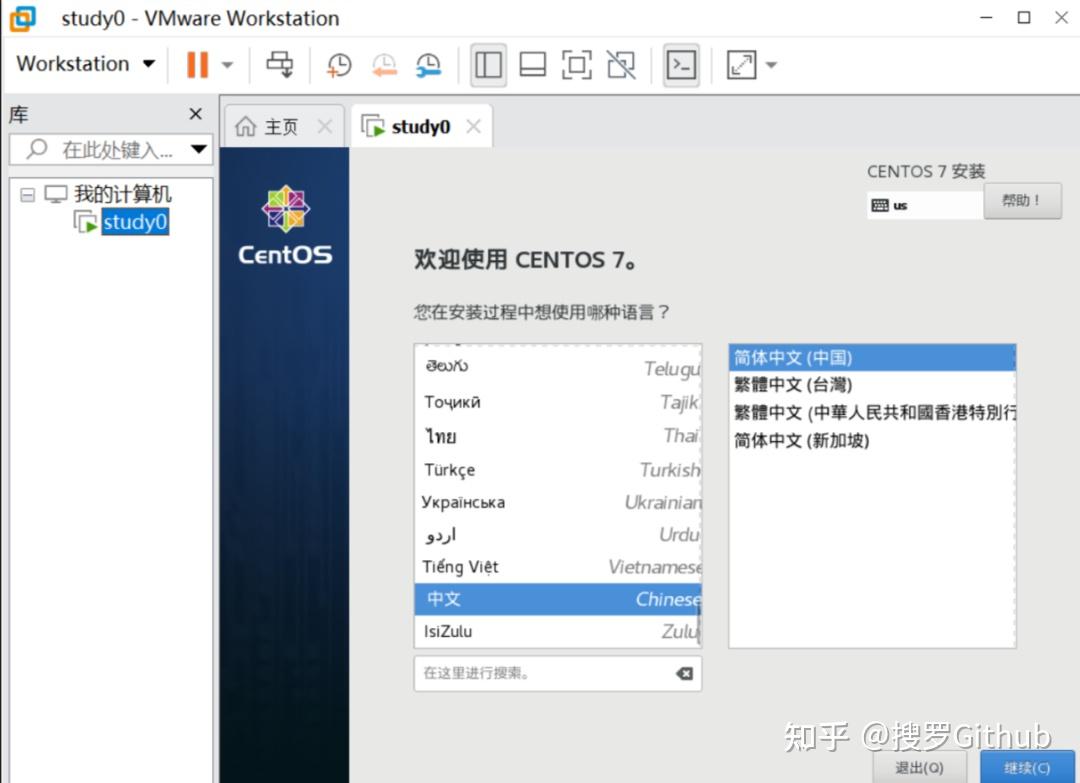Select Türkçe Turkish language
The image size is (1080, 783).
point(558,470)
